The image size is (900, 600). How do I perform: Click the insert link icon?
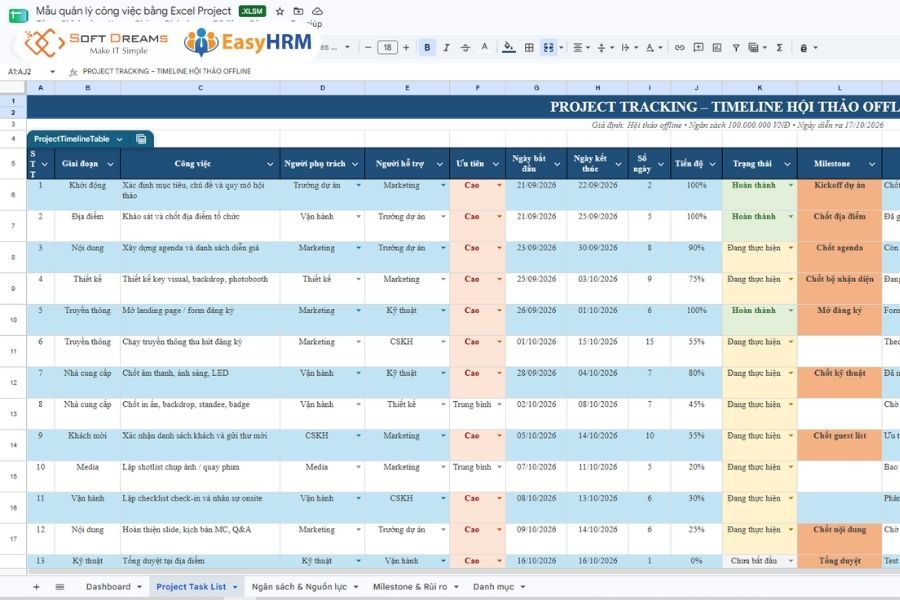tap(680, 48)
